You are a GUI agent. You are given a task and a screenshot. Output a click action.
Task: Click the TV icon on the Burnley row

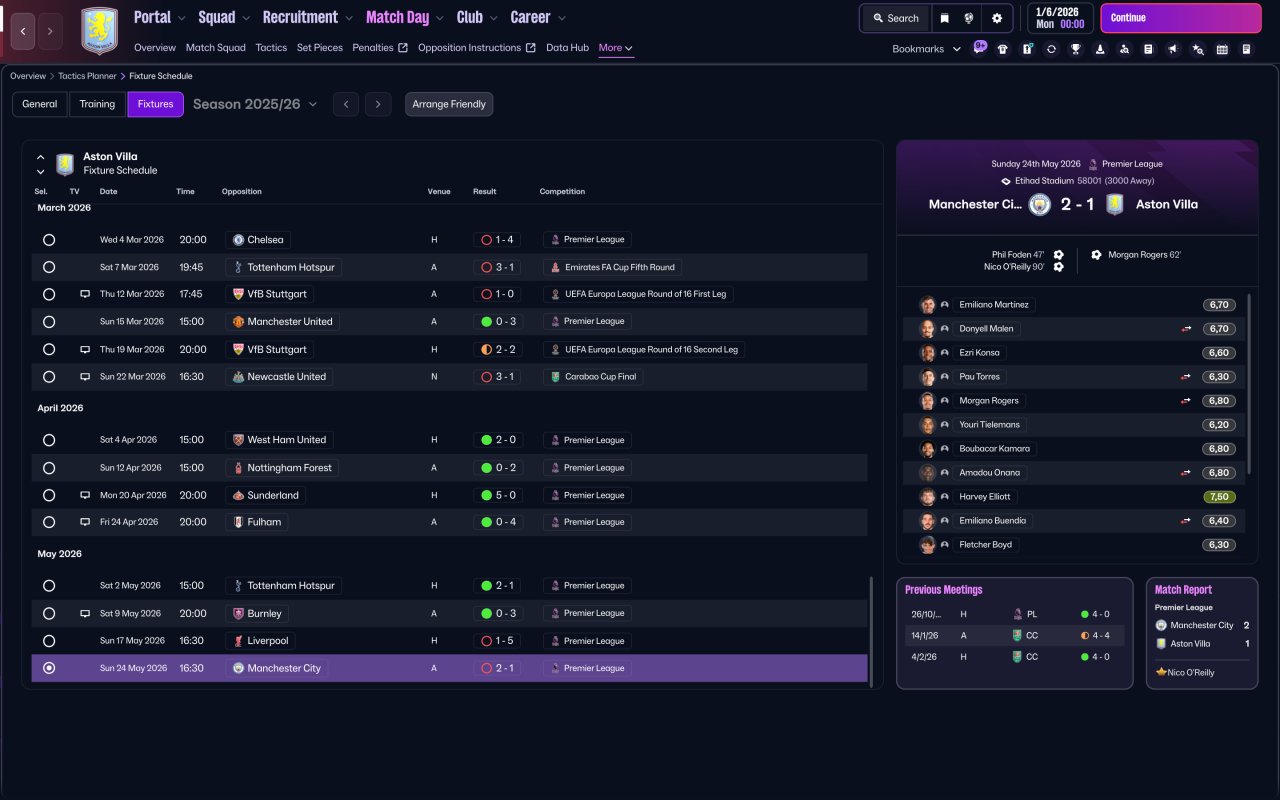click(85, 613)
